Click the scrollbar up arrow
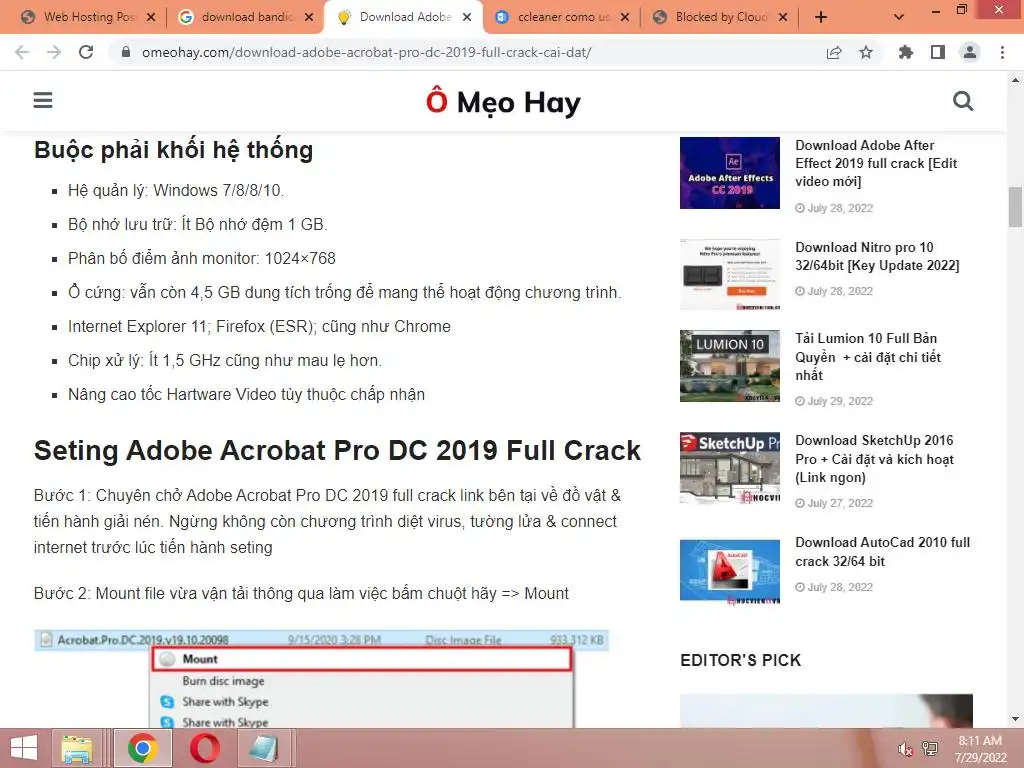 click(x=1015, y=80)
